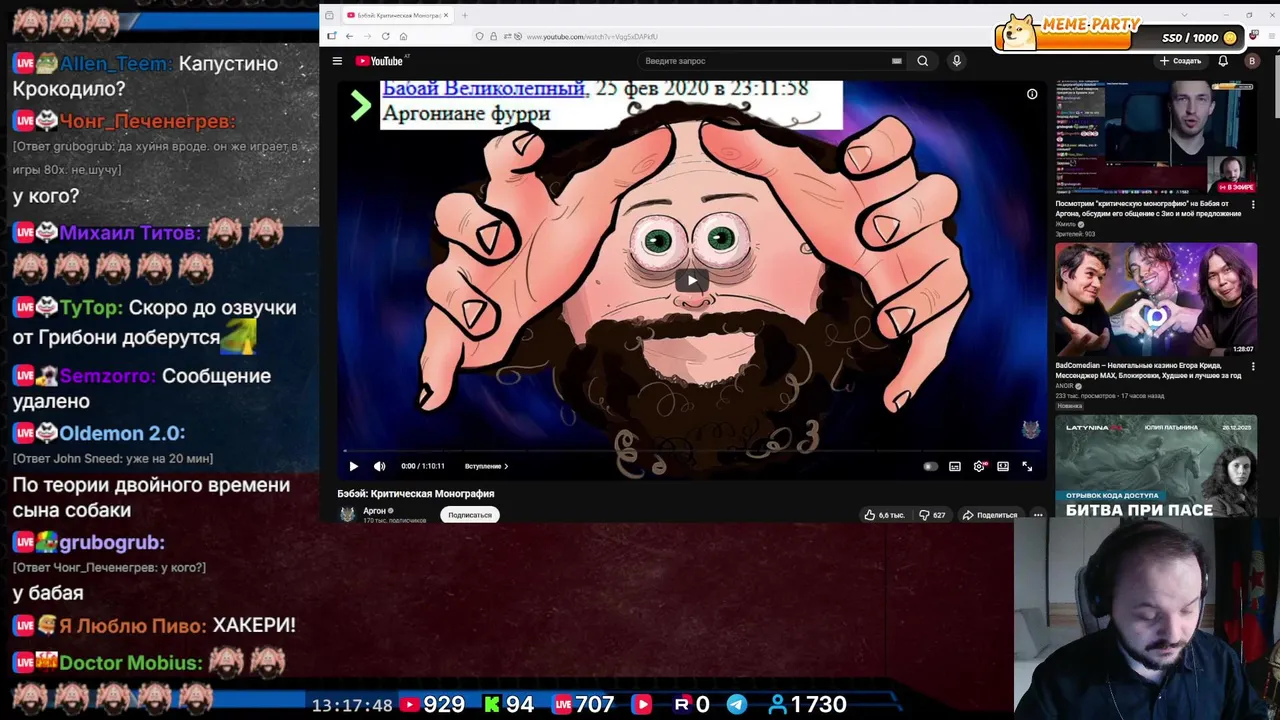Click Allen_Teem's name in chat
The width and height of the screenshot is (1280, 720).
tap(115, 64)
